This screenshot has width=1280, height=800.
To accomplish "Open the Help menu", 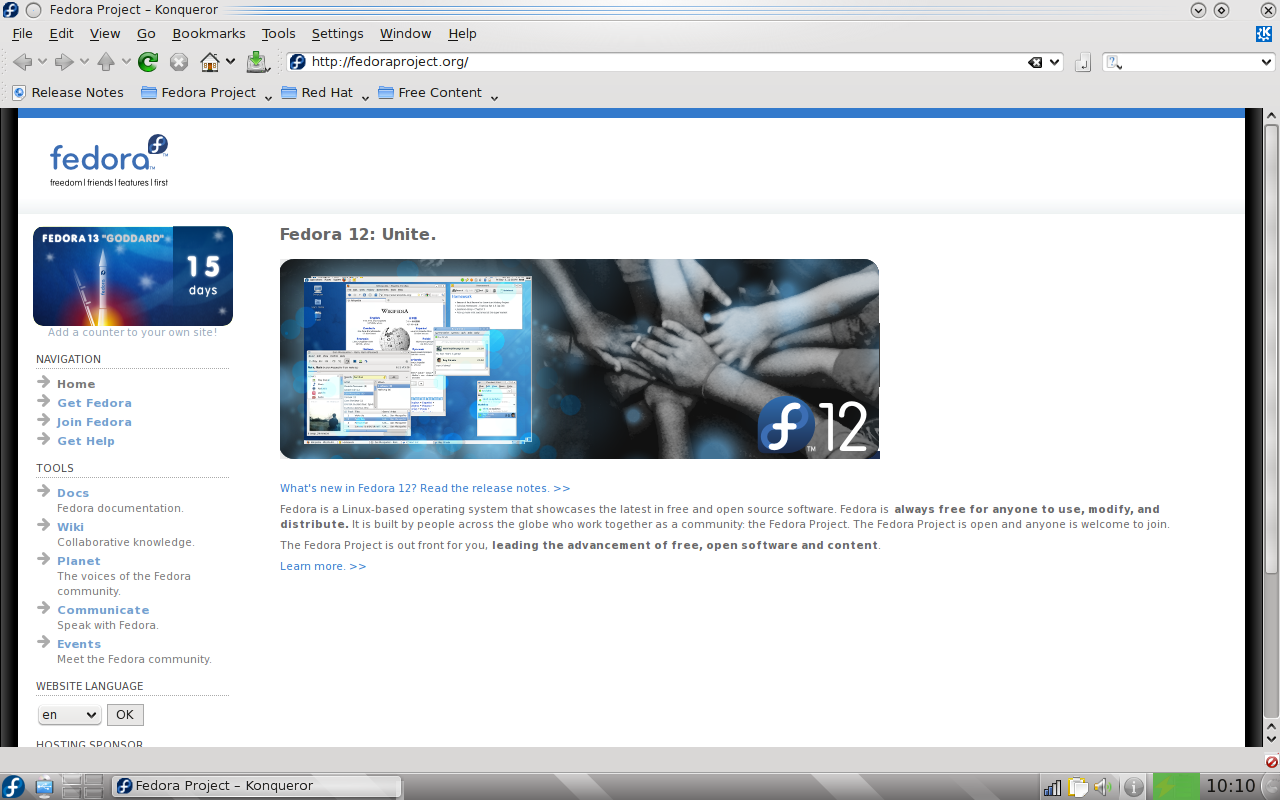I will point(462,33).
